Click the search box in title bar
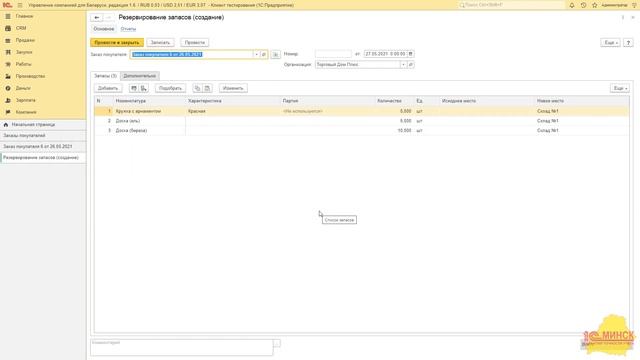 click(x=511, y=5)
